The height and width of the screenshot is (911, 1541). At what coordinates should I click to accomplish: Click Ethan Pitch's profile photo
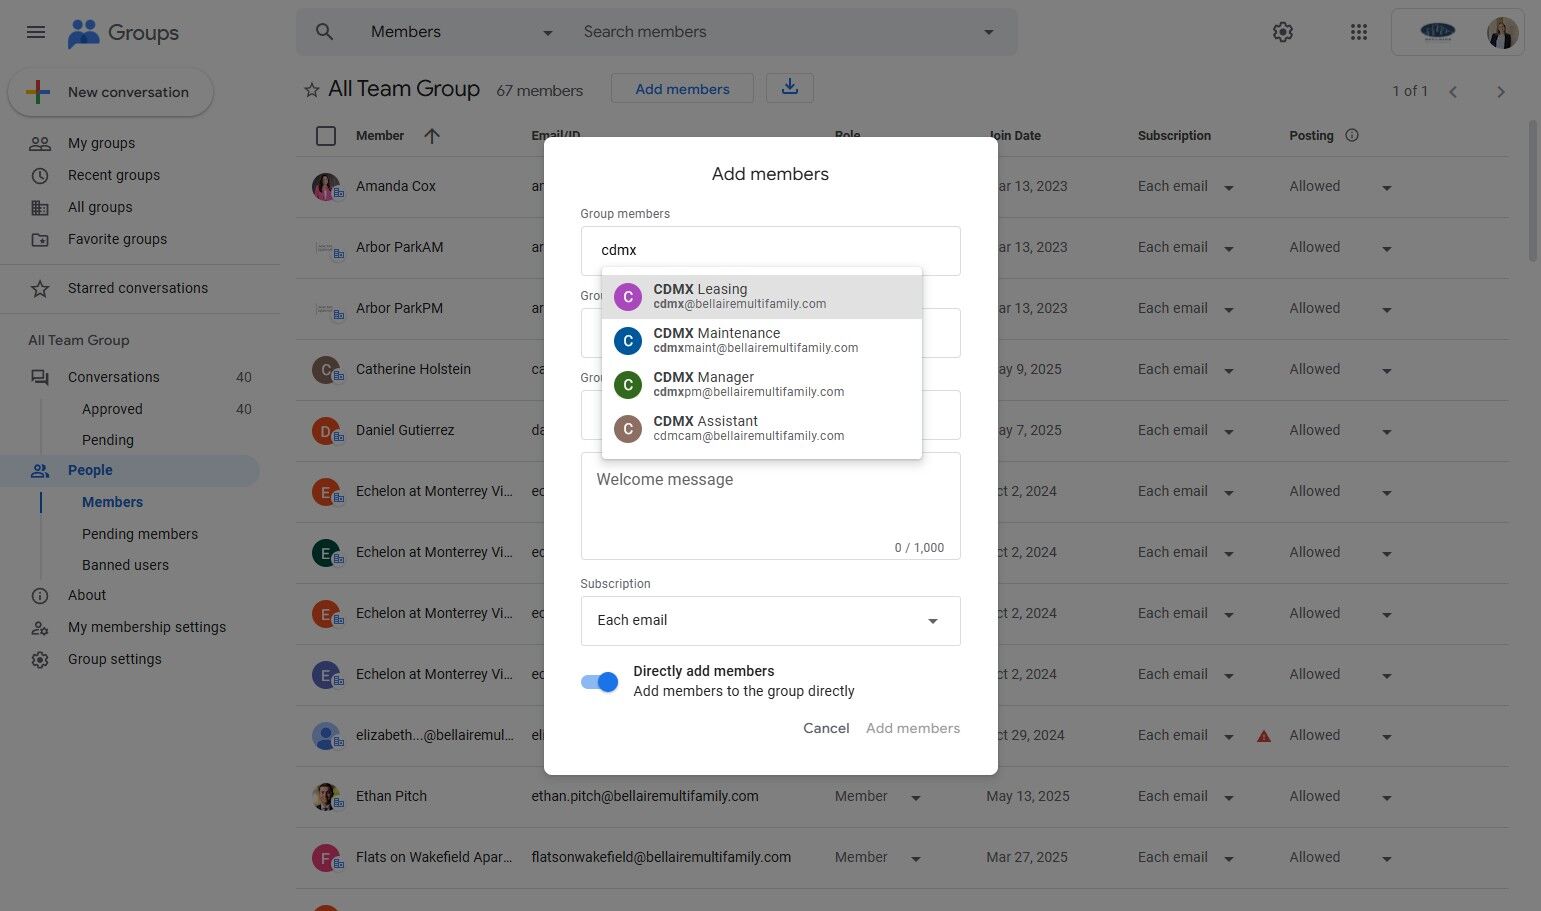click(x=326, y=797)
